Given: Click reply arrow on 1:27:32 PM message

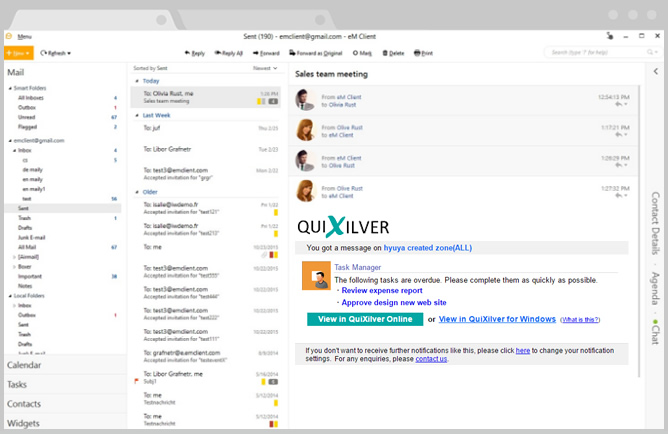Looking at the screenshot, I should 618,196.
